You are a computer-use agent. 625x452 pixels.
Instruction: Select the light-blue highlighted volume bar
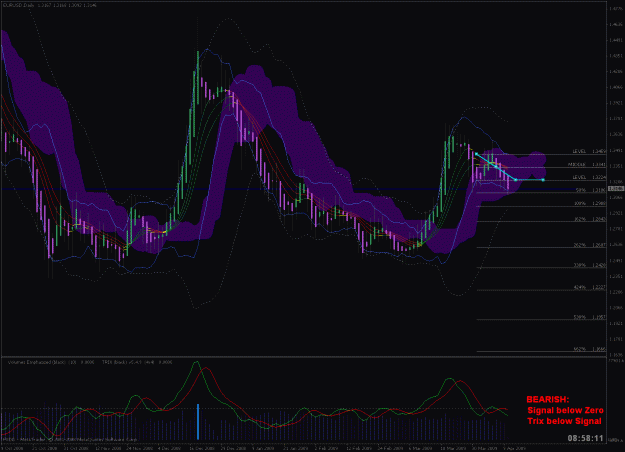pyautogui.click(x=198, y=422)
